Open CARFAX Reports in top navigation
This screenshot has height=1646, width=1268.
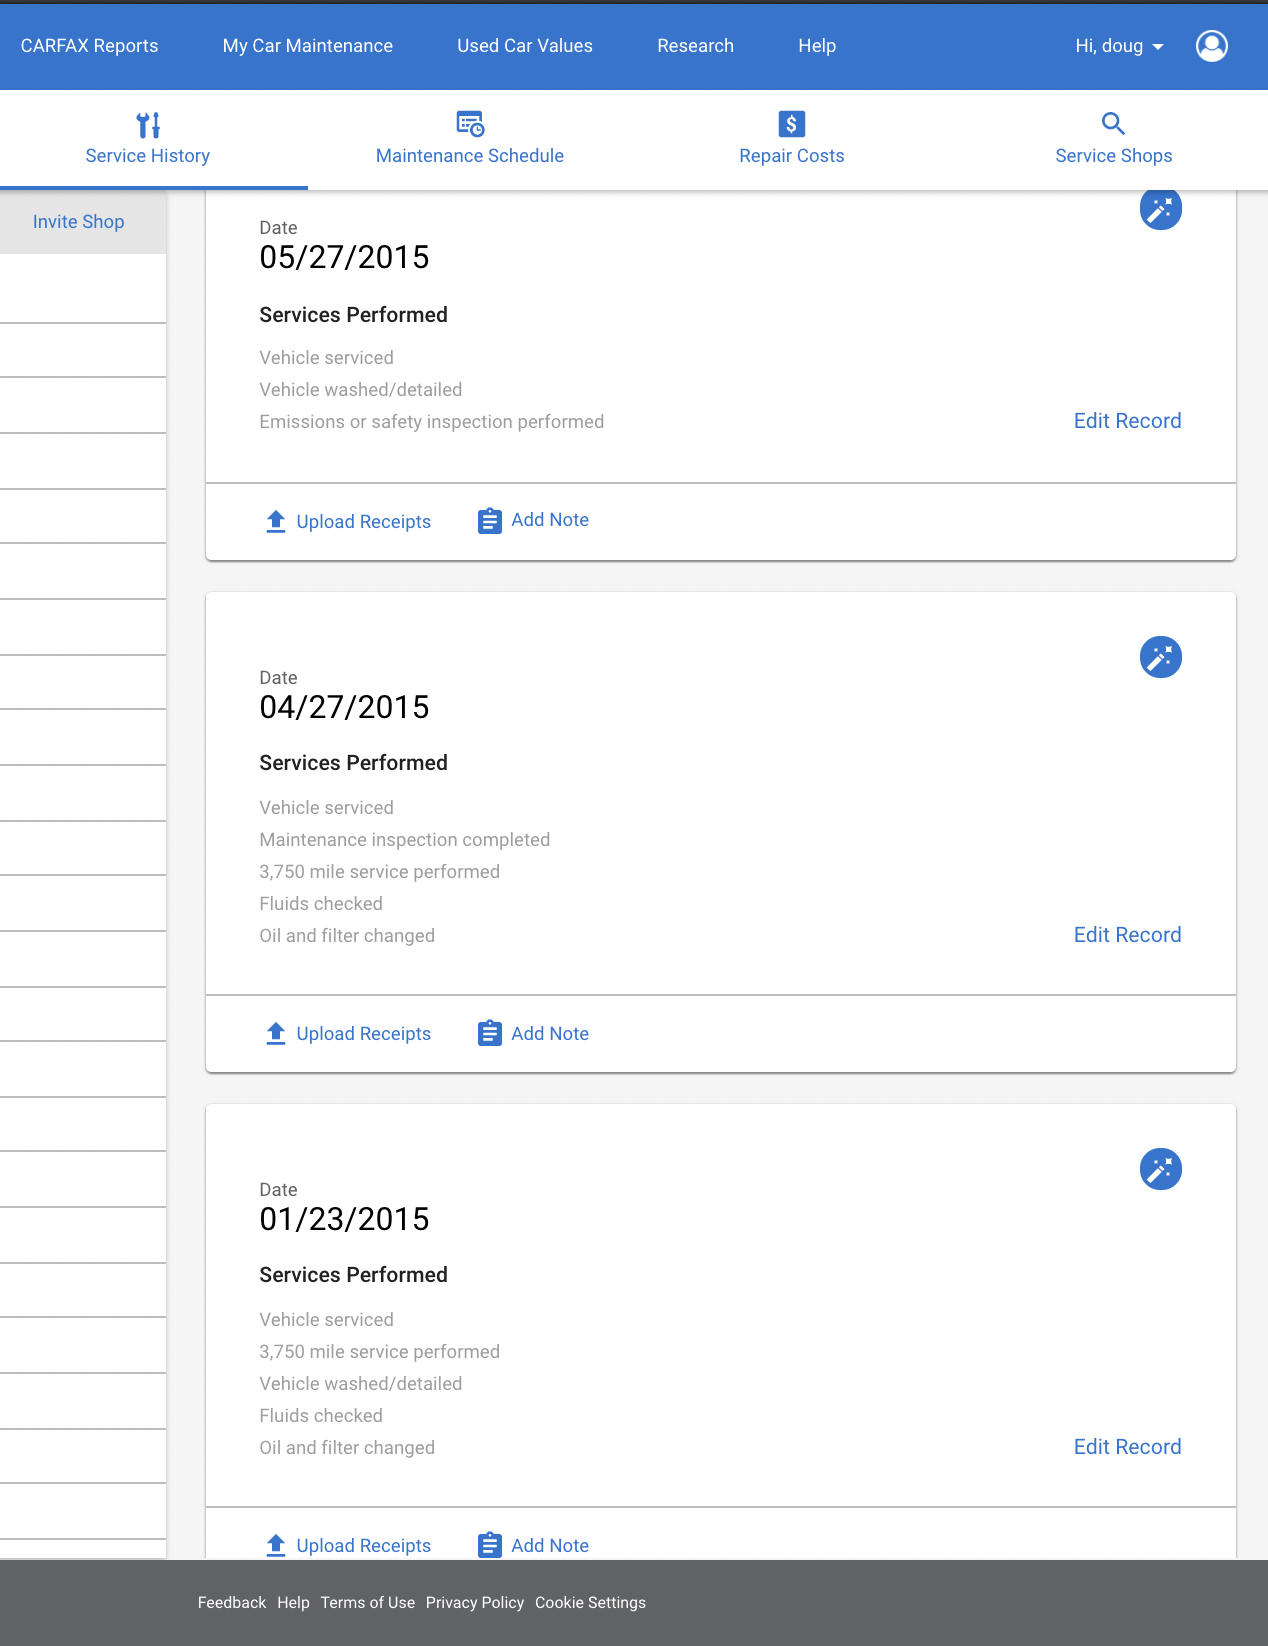point(89,46)
